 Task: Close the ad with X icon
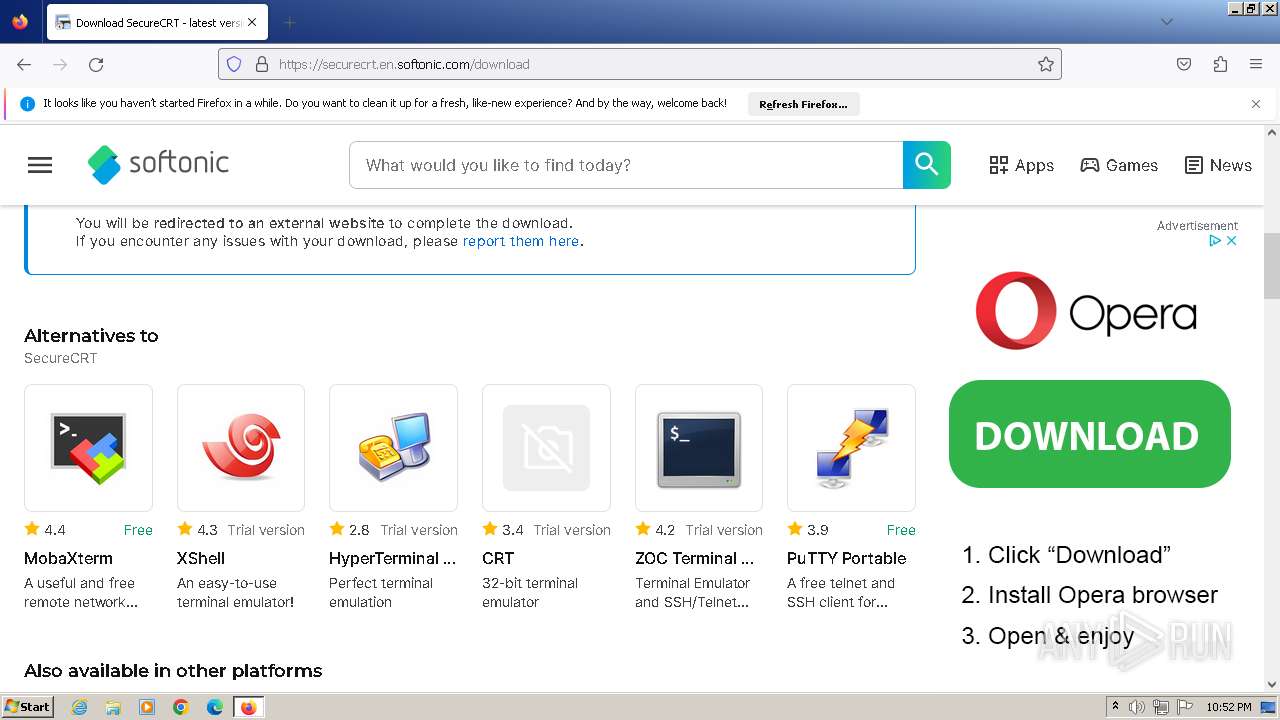[x=1232, y=240]
